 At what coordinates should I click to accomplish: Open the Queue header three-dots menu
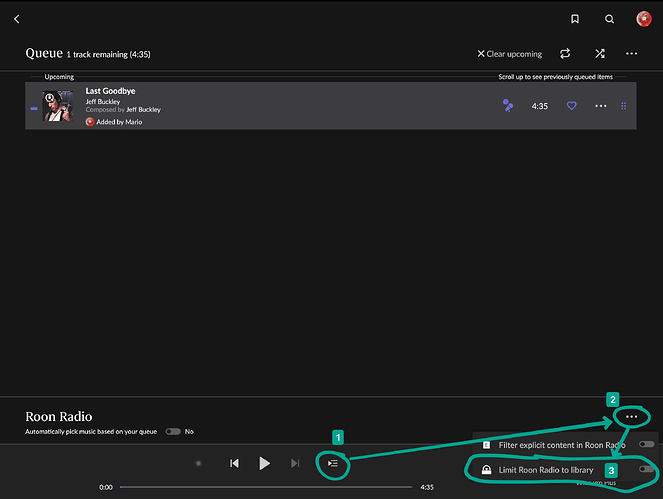(x=631, y=54)
